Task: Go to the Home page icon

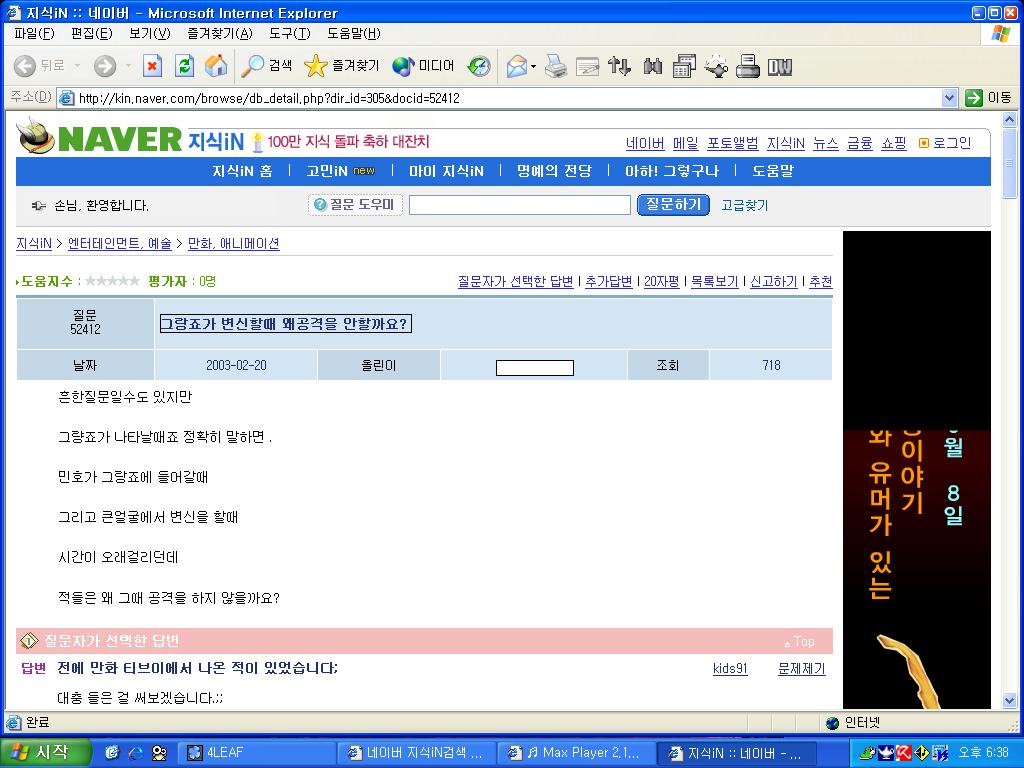Action: pos(216,66)
